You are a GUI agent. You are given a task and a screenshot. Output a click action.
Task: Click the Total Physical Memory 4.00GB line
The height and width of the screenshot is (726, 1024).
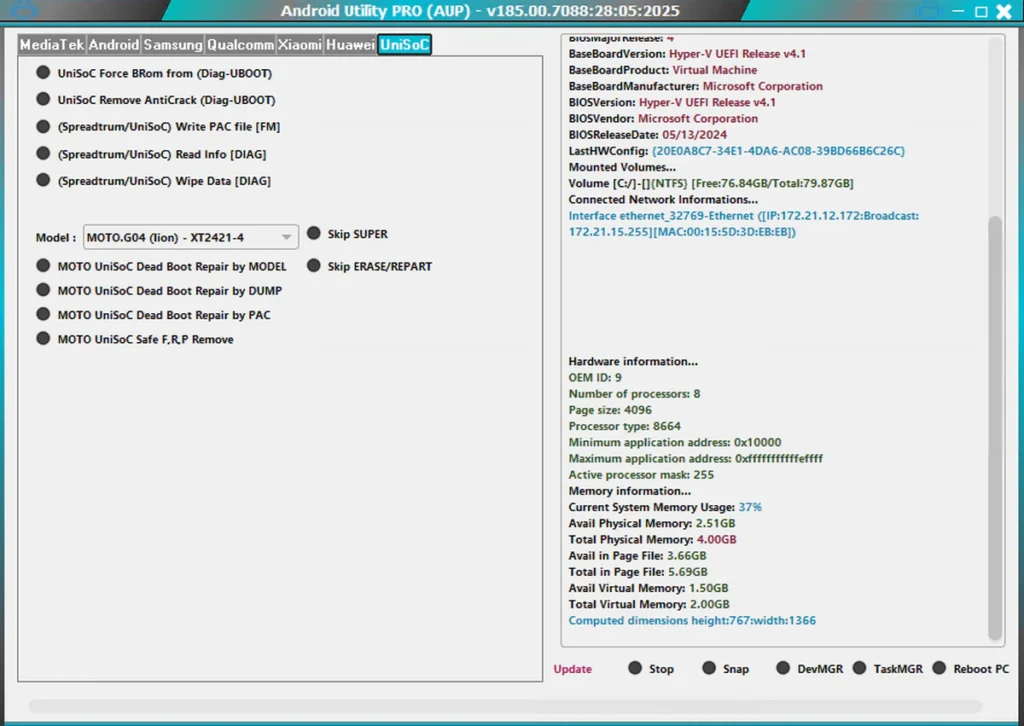(x=652, y=539)
